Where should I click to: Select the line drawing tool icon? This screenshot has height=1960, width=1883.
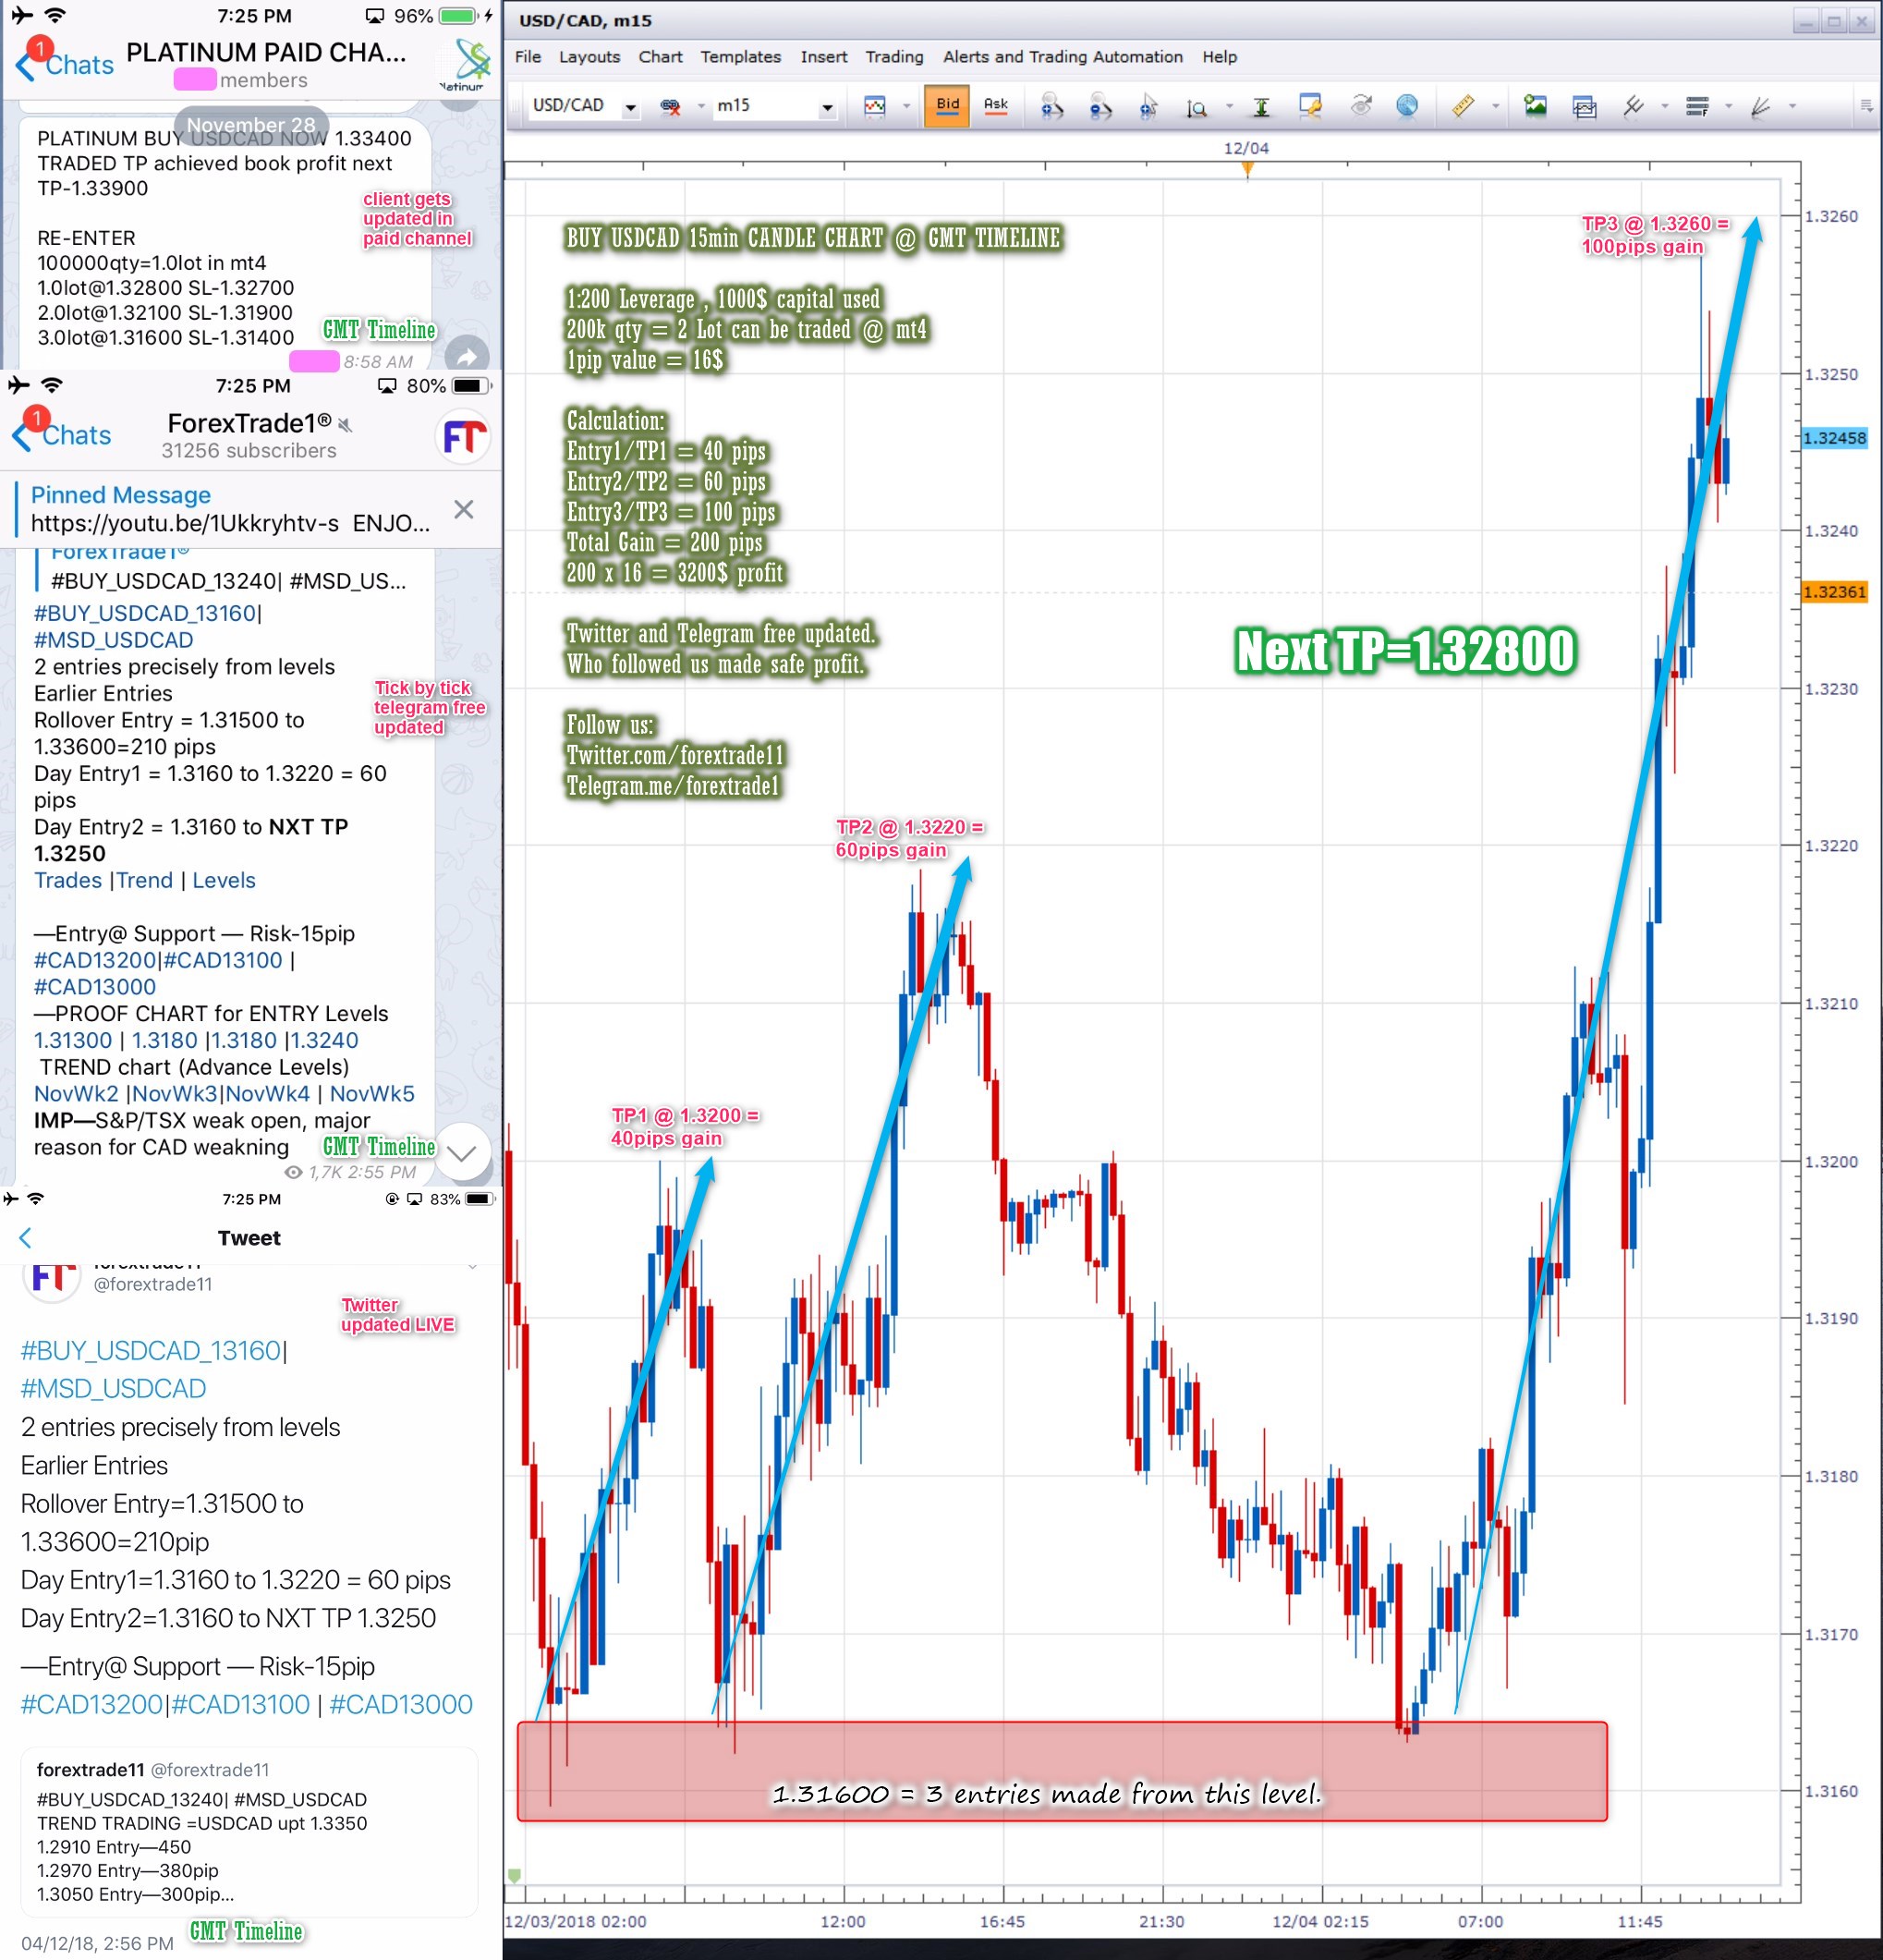point(1633,105)
